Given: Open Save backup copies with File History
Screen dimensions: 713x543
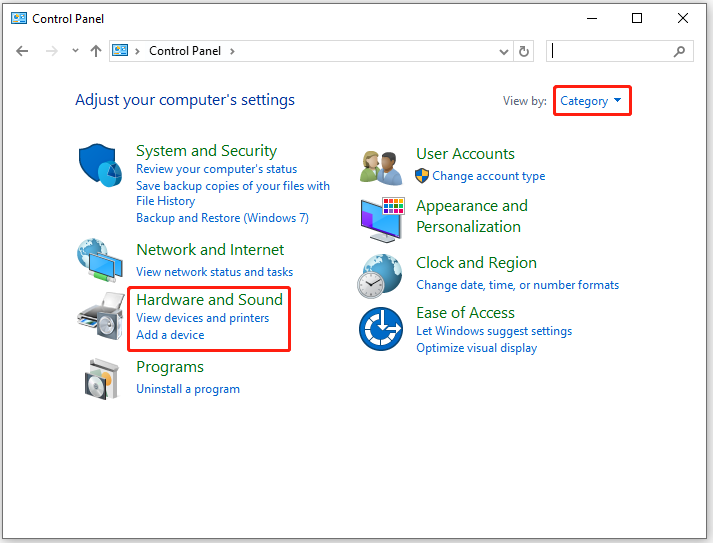Looking at the screenshot, I should pyautogui.click(x=233, y=193).
